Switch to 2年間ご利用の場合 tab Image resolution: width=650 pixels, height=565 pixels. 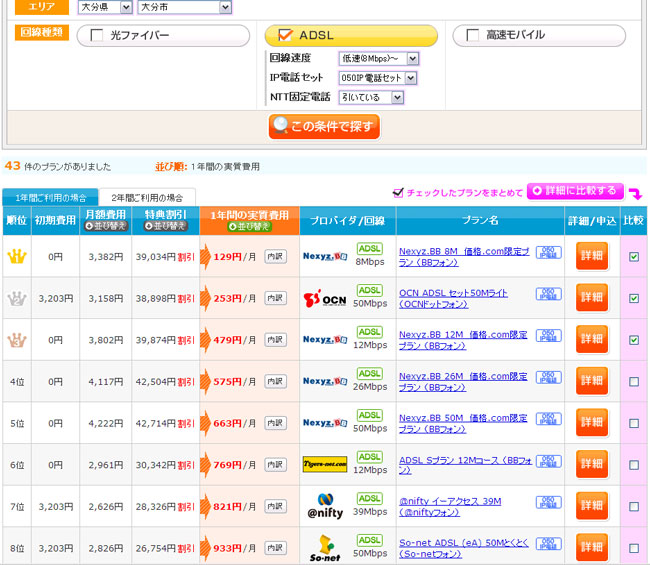click(147, 197)
